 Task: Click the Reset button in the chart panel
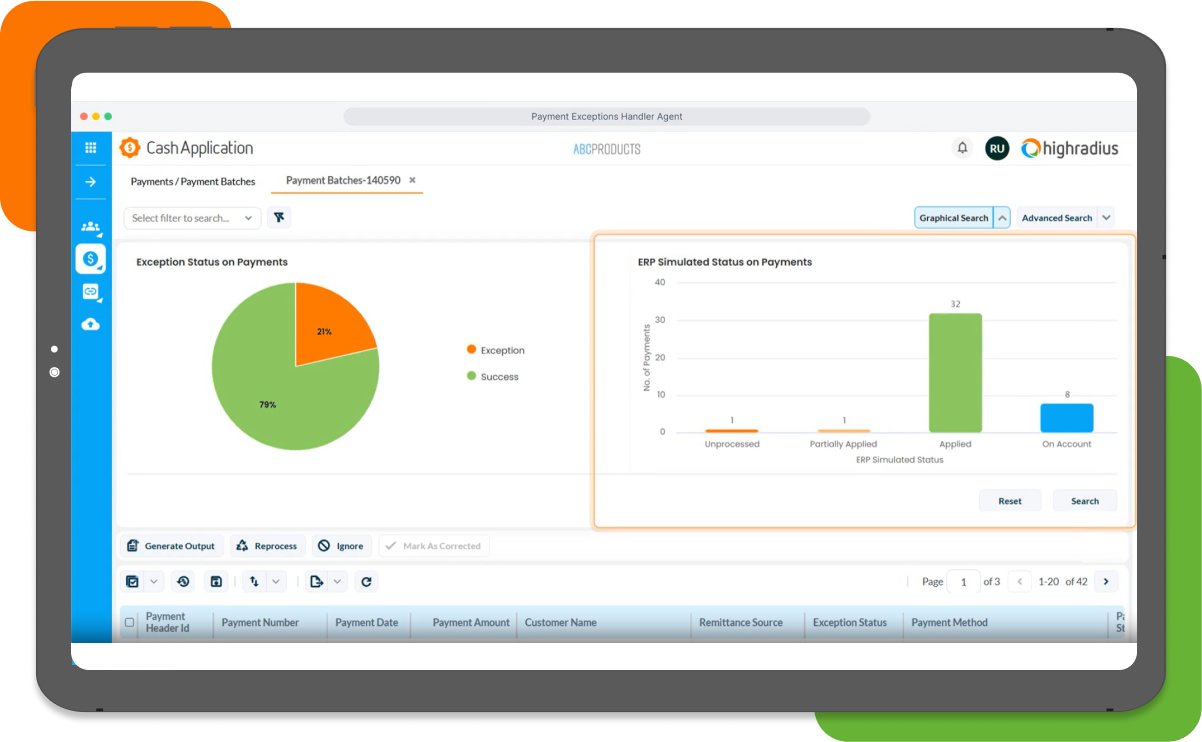[x=1010, y=500]
